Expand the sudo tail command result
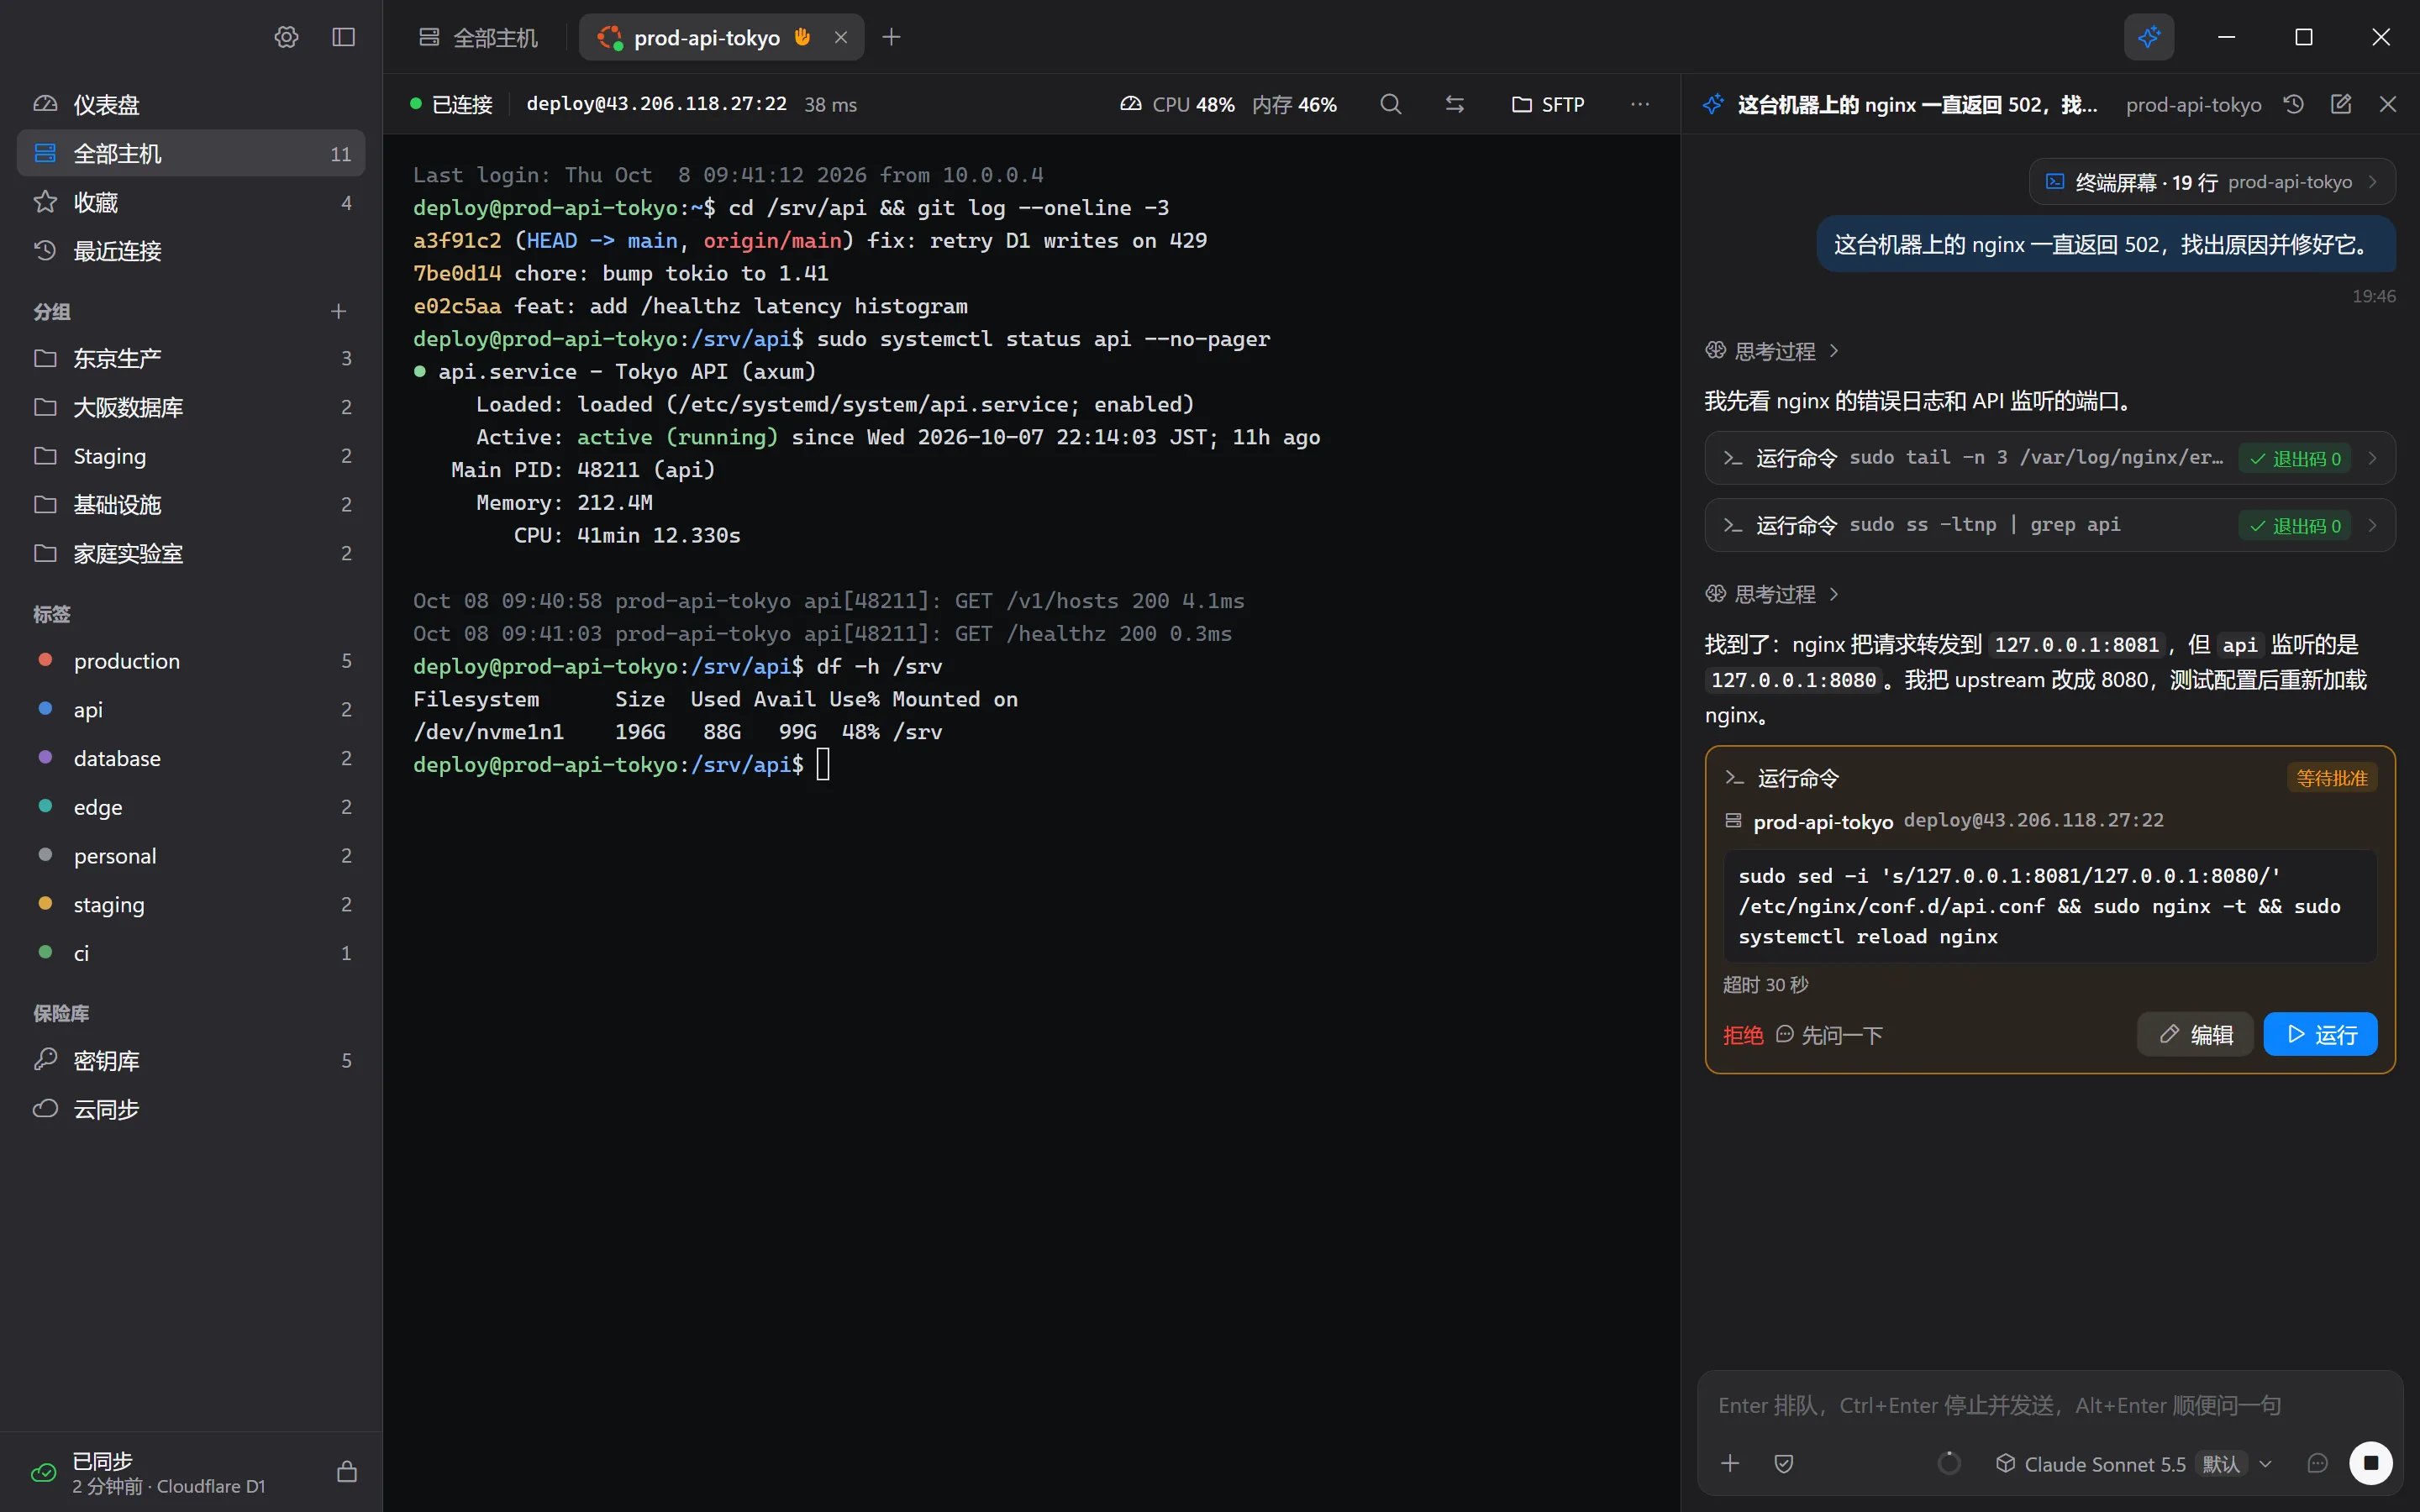Viewport: 2420px width, 1512px height. (2050, 458)
